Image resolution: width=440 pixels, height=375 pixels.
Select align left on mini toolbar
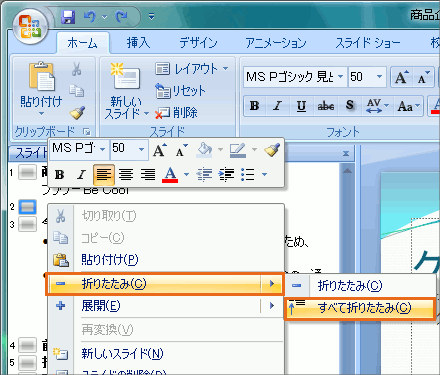[x=104, y=174]
